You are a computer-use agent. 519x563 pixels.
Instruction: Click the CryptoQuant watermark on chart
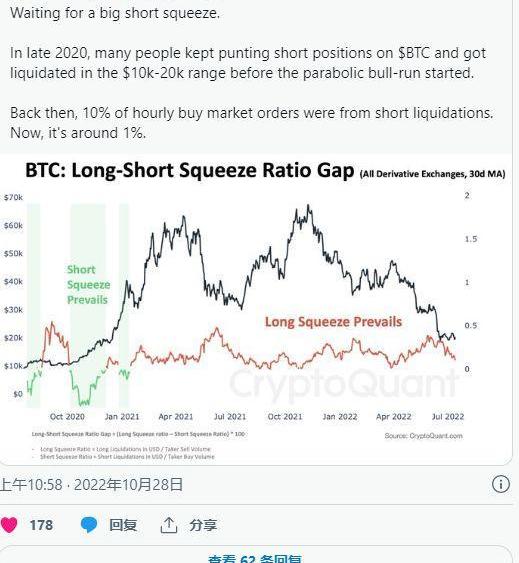pyautogui.click(x=344, y=383)
